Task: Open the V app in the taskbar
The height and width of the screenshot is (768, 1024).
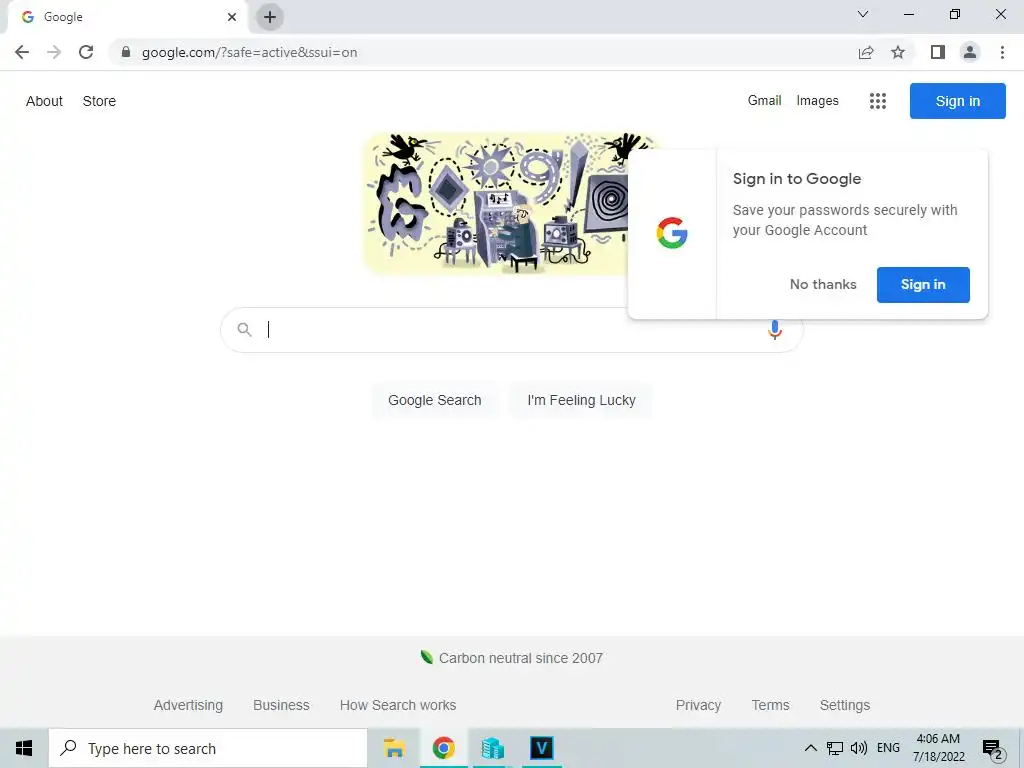Action: click(x=541, y=748)
